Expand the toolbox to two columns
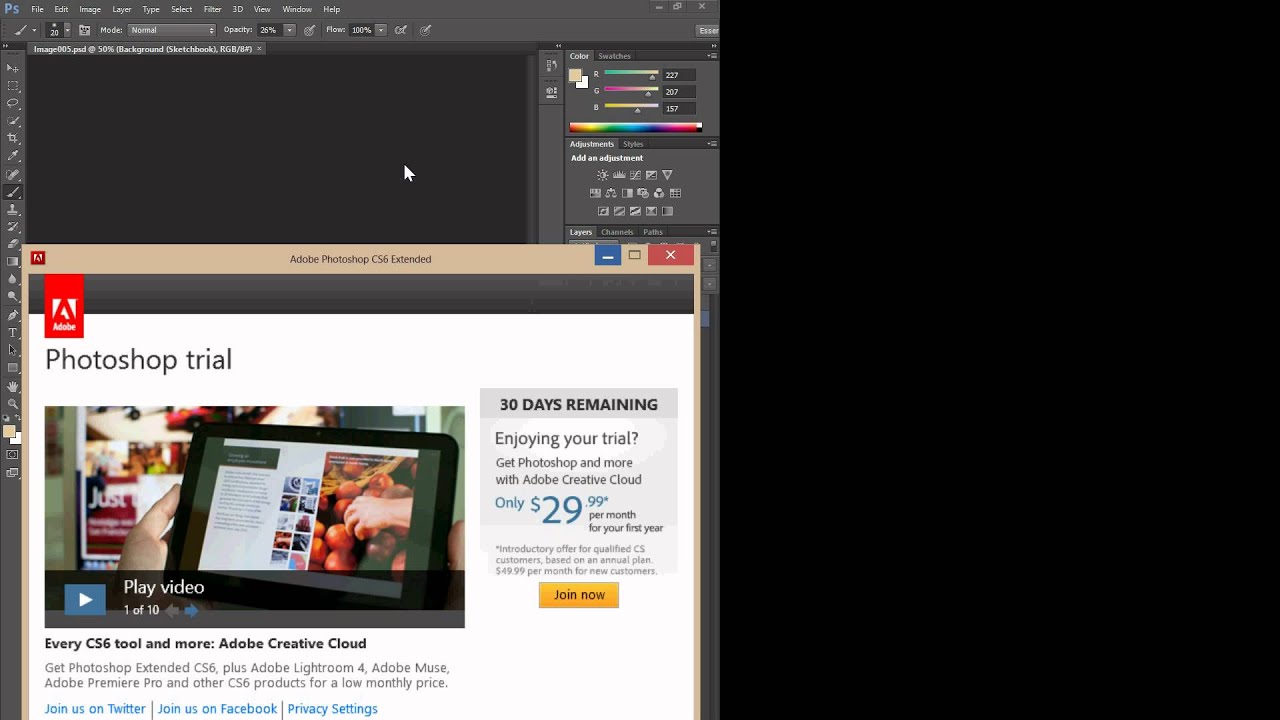This screenshot has height=720, width=1280. click(5, 47)
